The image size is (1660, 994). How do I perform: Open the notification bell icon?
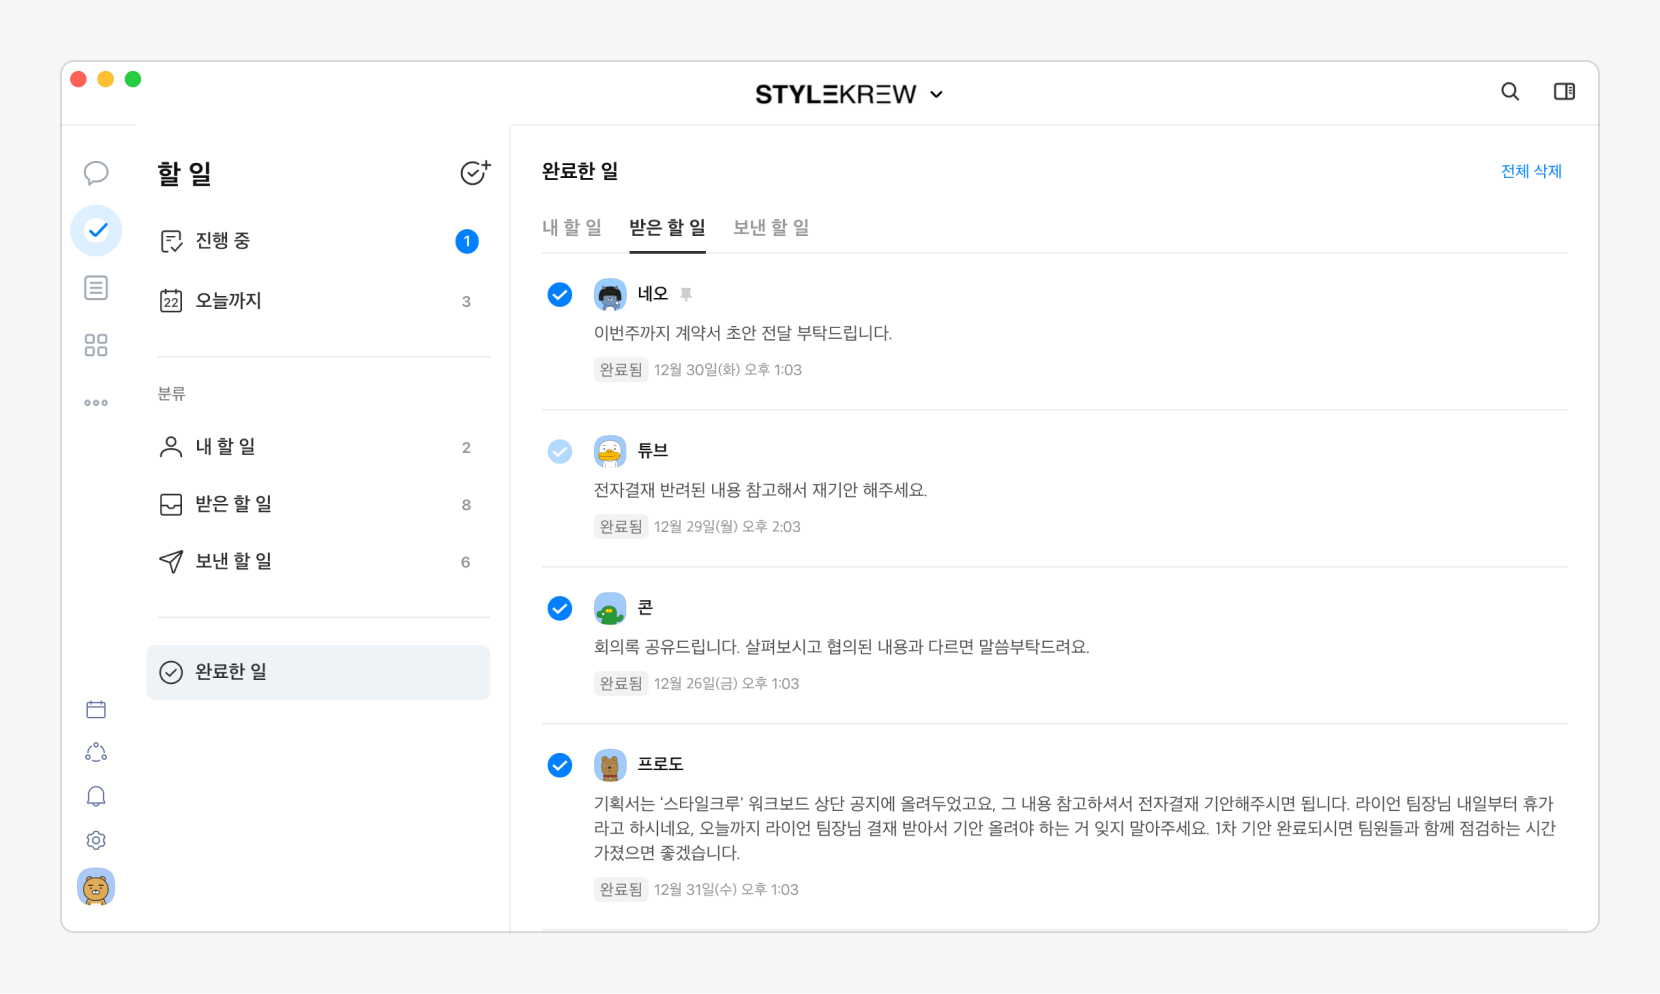point(96,796)
